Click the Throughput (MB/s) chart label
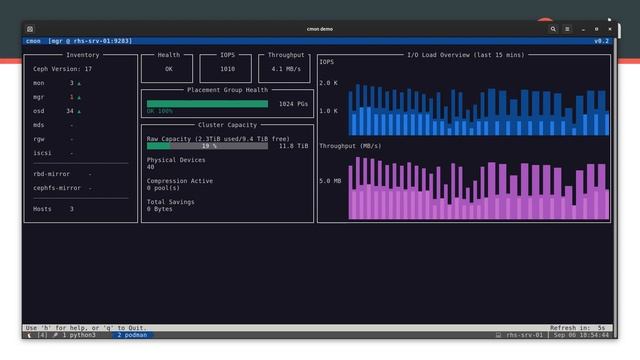Screen dimensions: 640x360 350,146
